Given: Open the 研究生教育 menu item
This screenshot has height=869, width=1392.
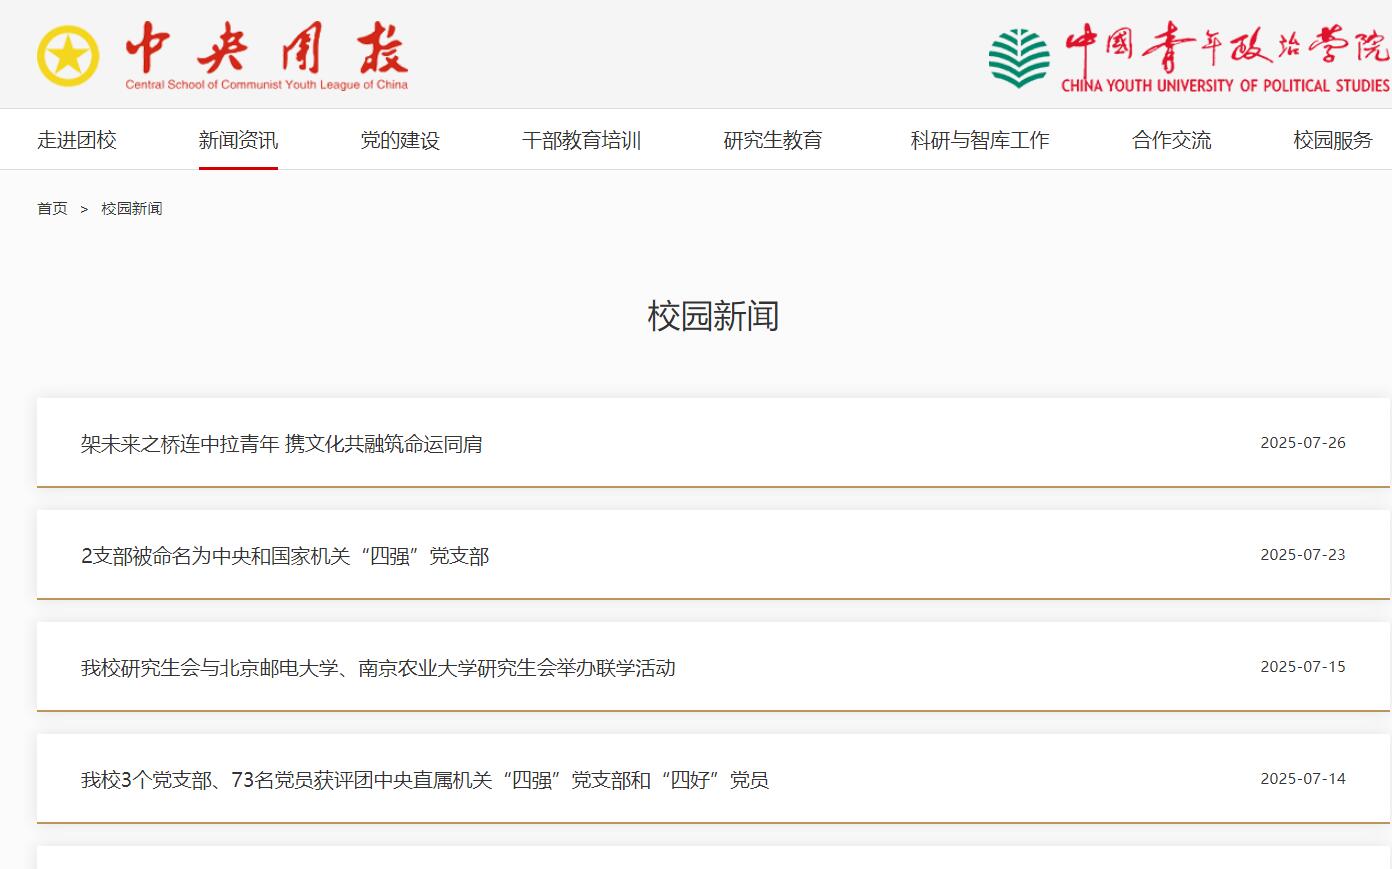Looking at the screenshot, I should 772,140.
